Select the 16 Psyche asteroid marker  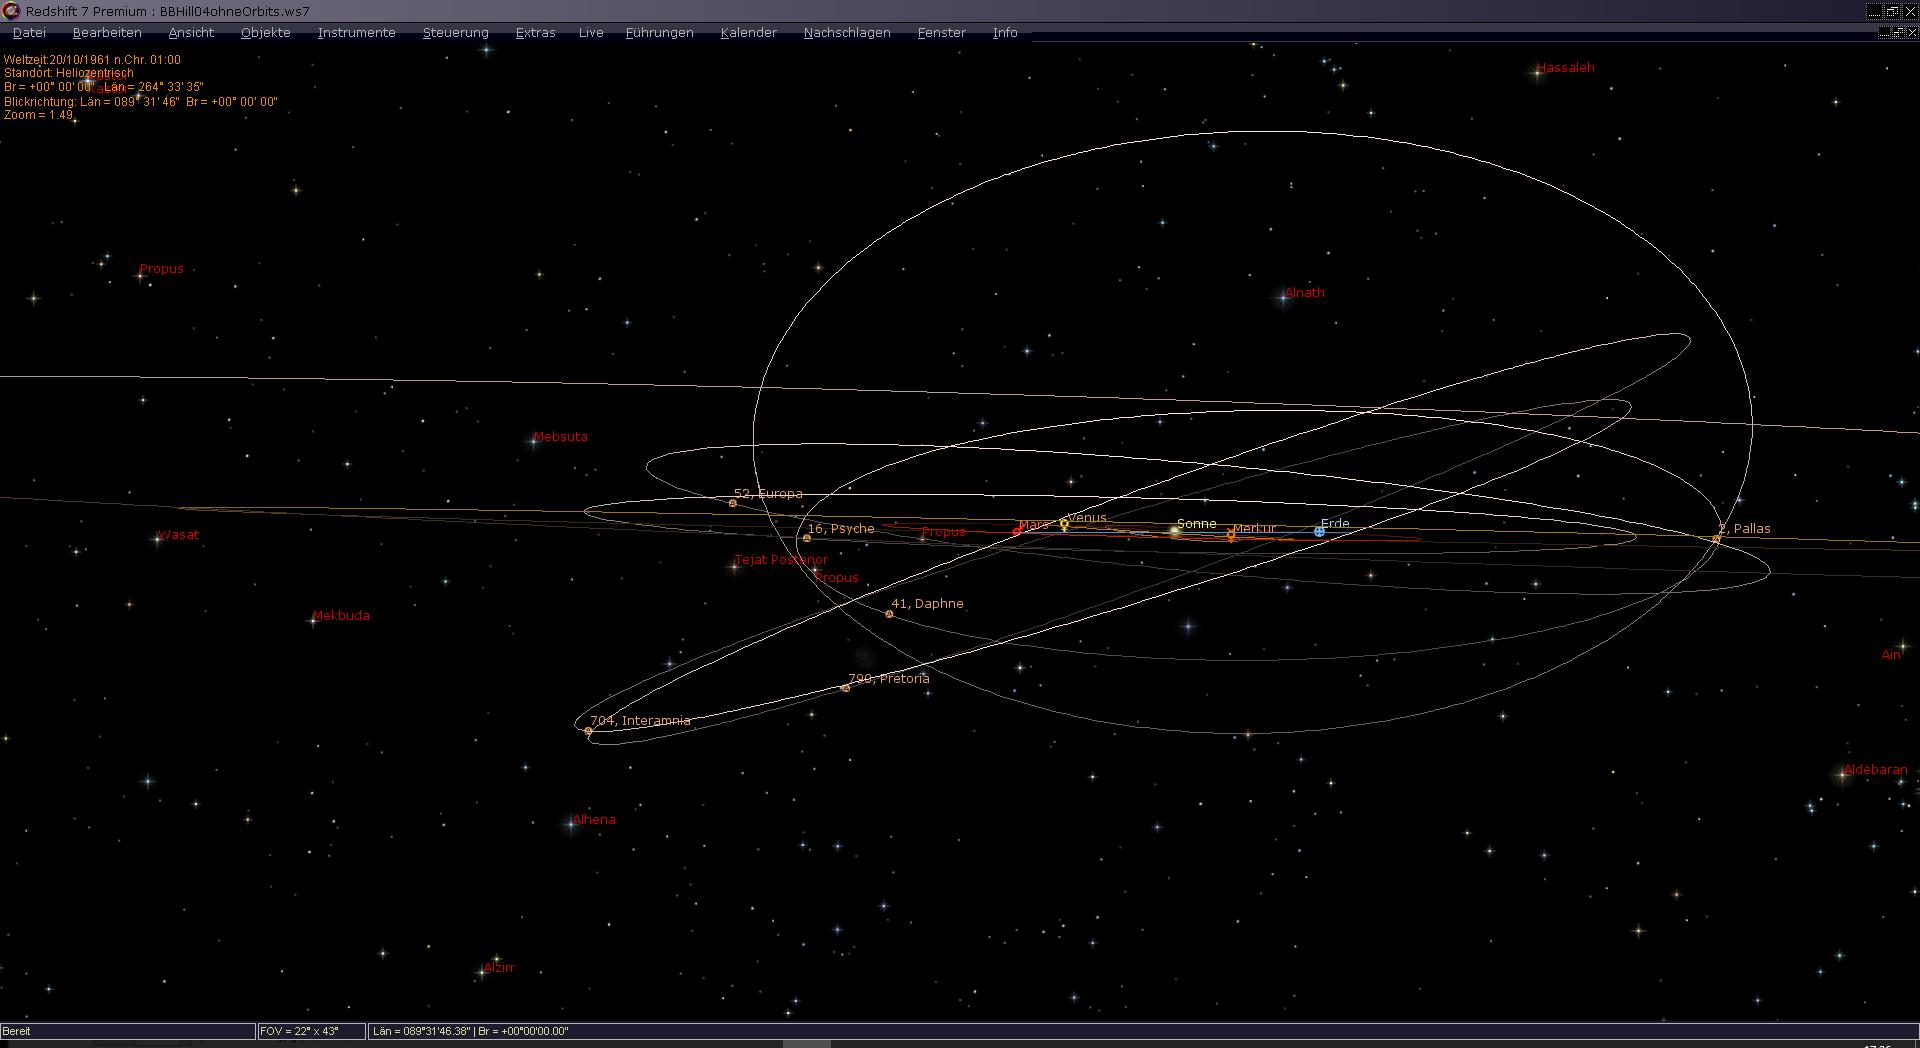pyautogui.click(x=807, y=538)
